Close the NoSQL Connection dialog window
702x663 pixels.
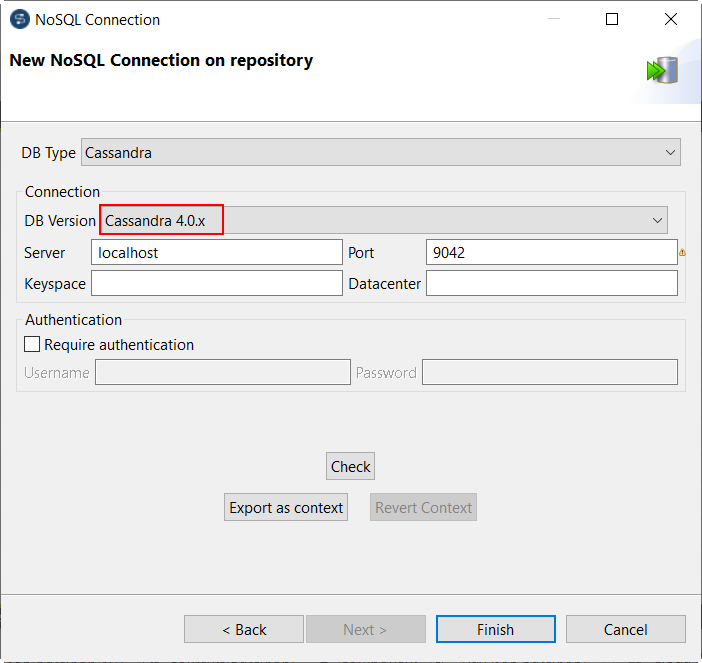[670, 20]
